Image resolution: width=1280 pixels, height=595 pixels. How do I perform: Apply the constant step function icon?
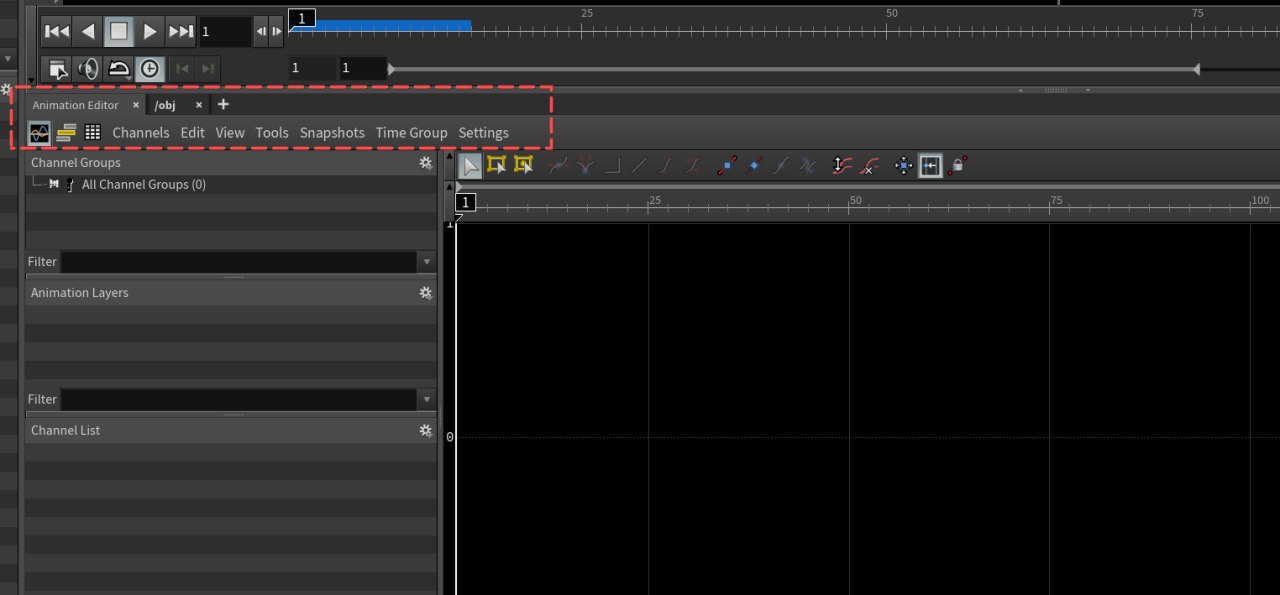[612, 166]
